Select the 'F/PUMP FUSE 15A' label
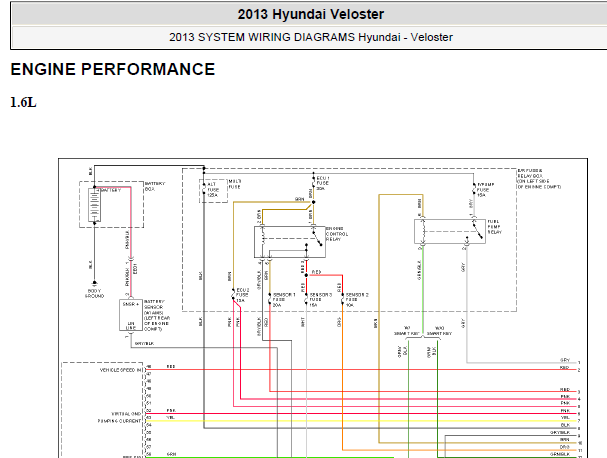Viewport: 607px width, 458px height. (485, 190)
